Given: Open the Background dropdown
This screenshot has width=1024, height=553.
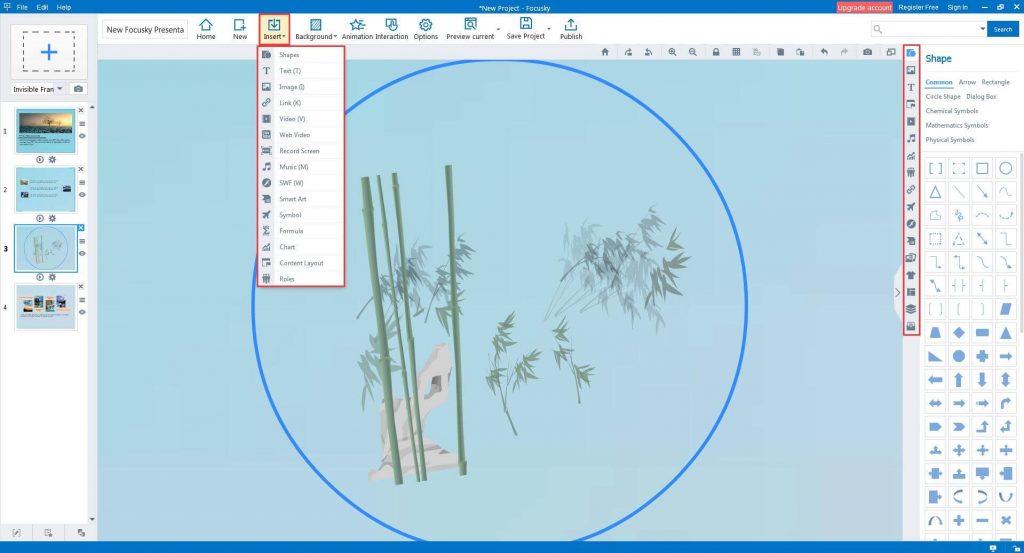Looking at the screenshot, I should coord(316,28).
